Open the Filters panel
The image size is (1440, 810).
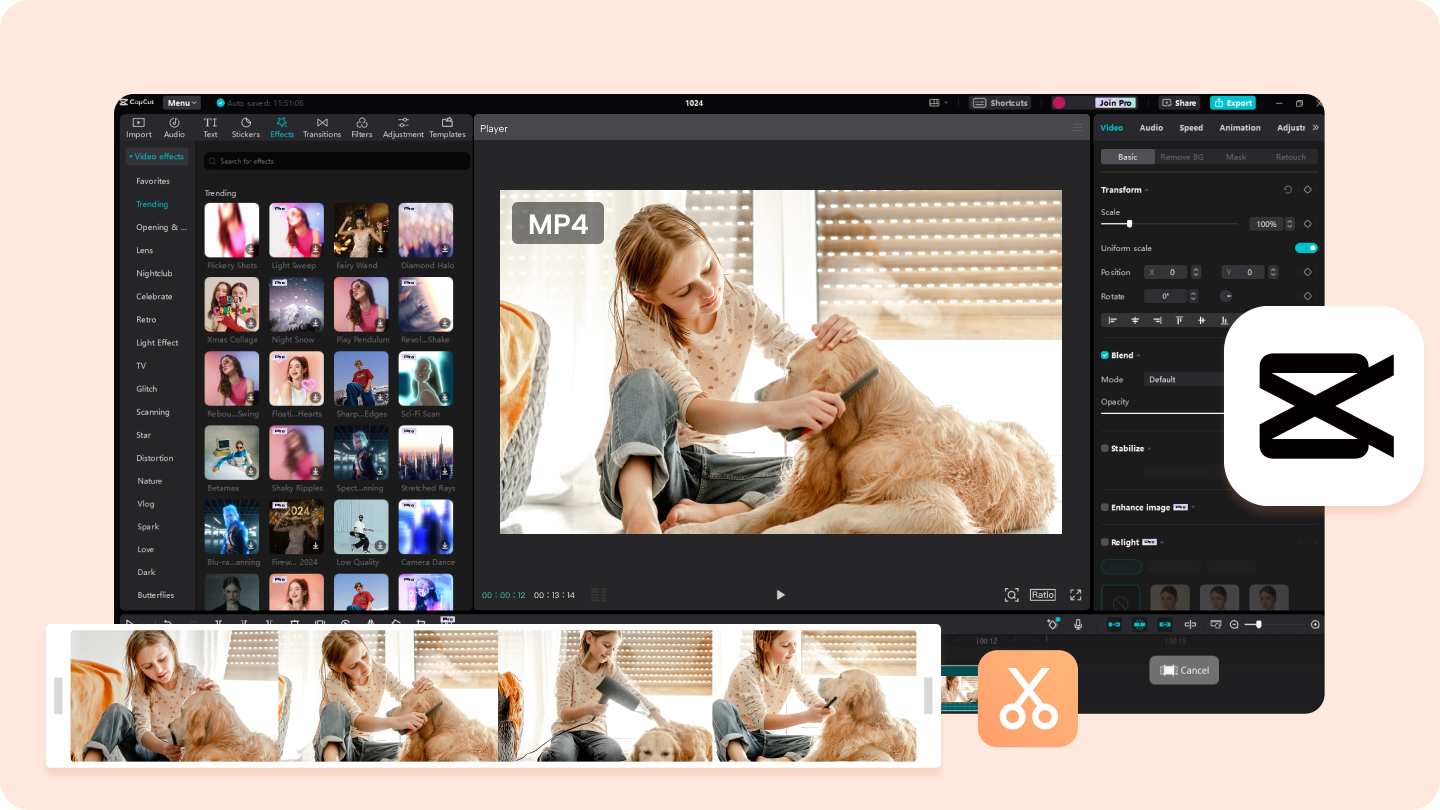[362, 128]
